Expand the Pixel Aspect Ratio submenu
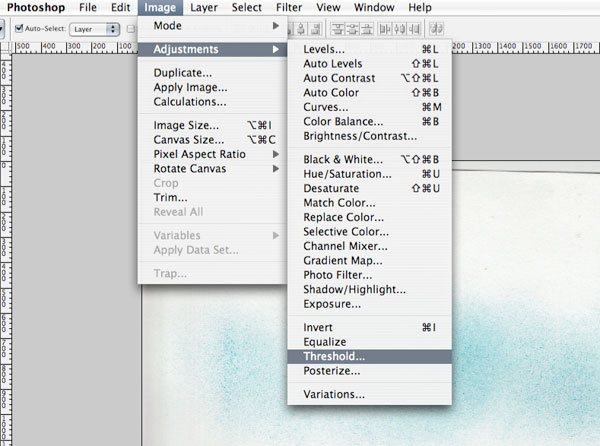 tap(212, 154)
